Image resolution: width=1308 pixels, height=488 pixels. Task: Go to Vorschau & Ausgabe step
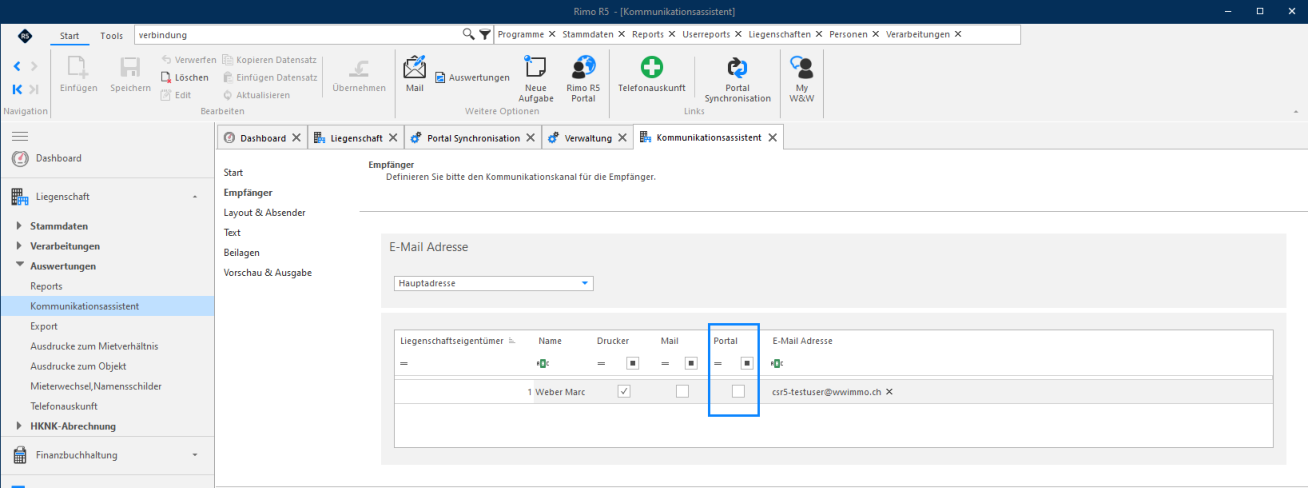click(268, 273)
